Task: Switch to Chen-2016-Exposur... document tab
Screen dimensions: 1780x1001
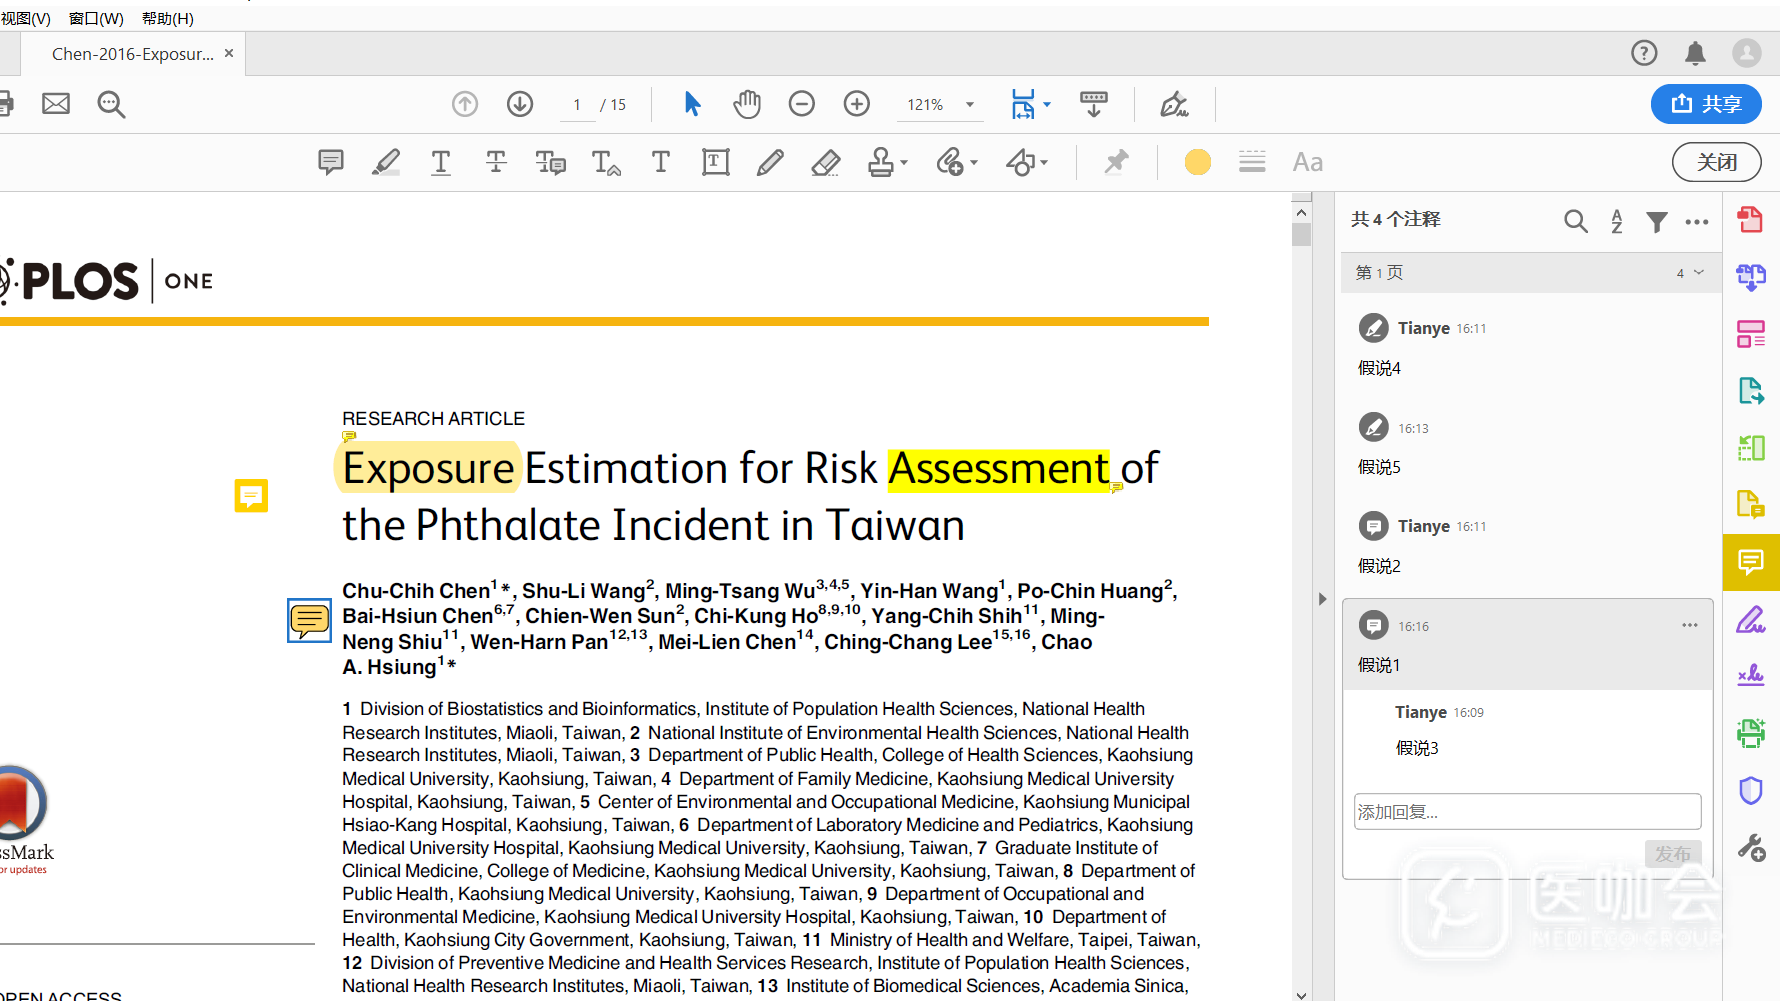Action: (132, 54)
